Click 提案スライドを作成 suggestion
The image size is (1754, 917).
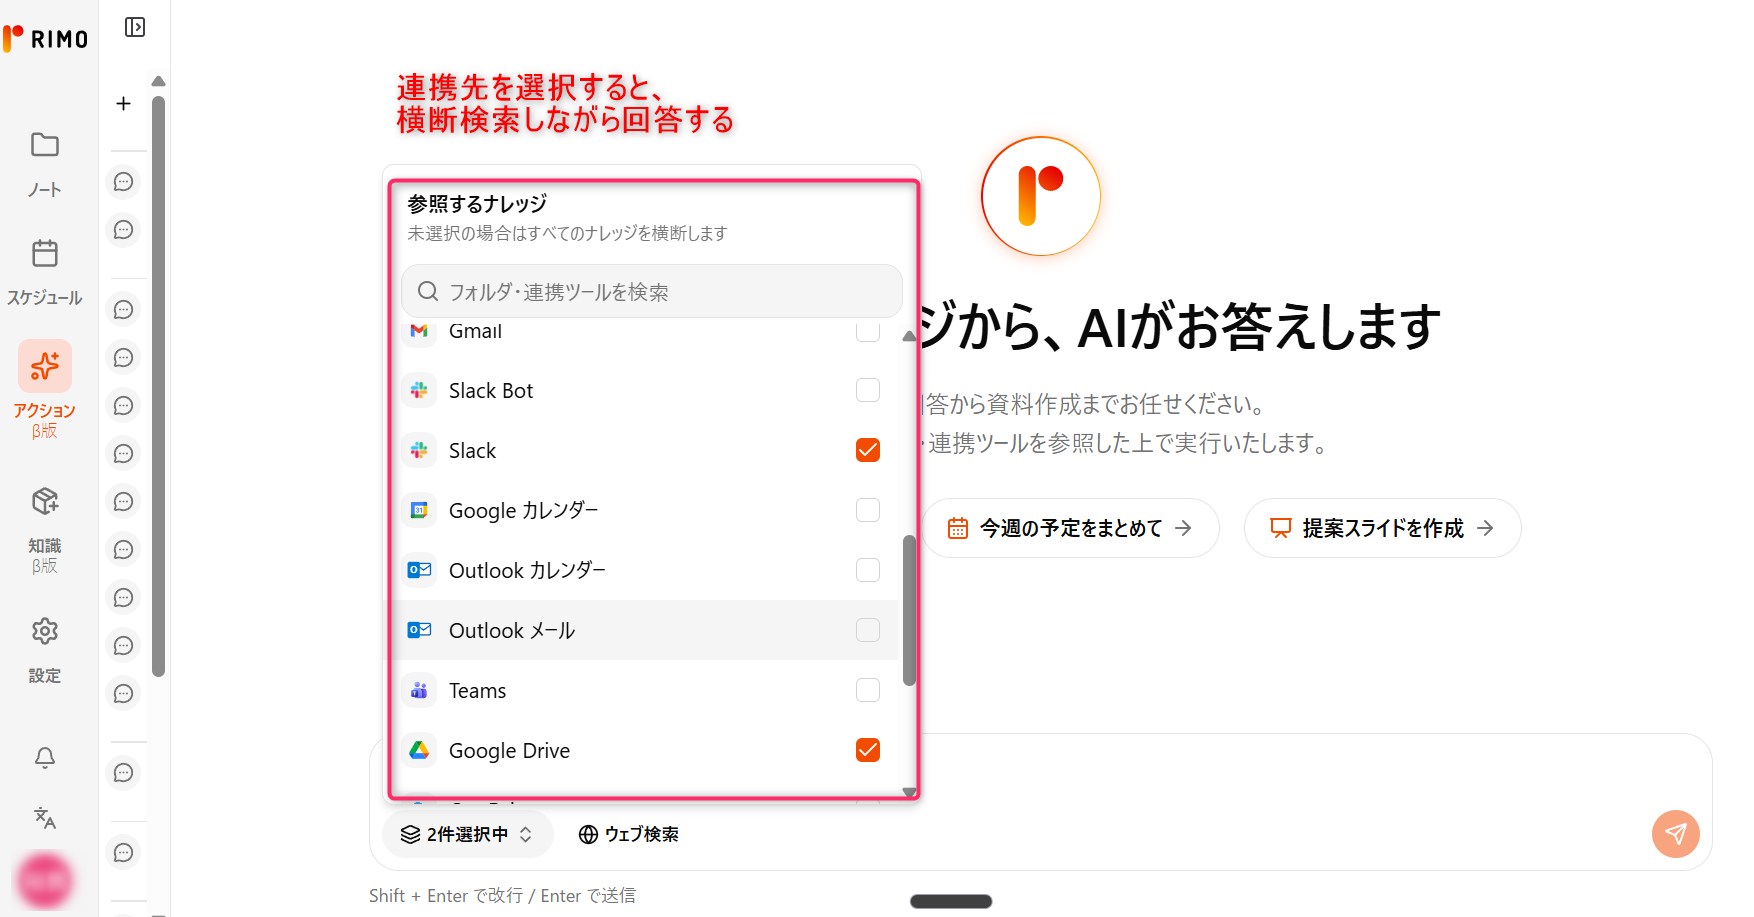[1382, 528]
